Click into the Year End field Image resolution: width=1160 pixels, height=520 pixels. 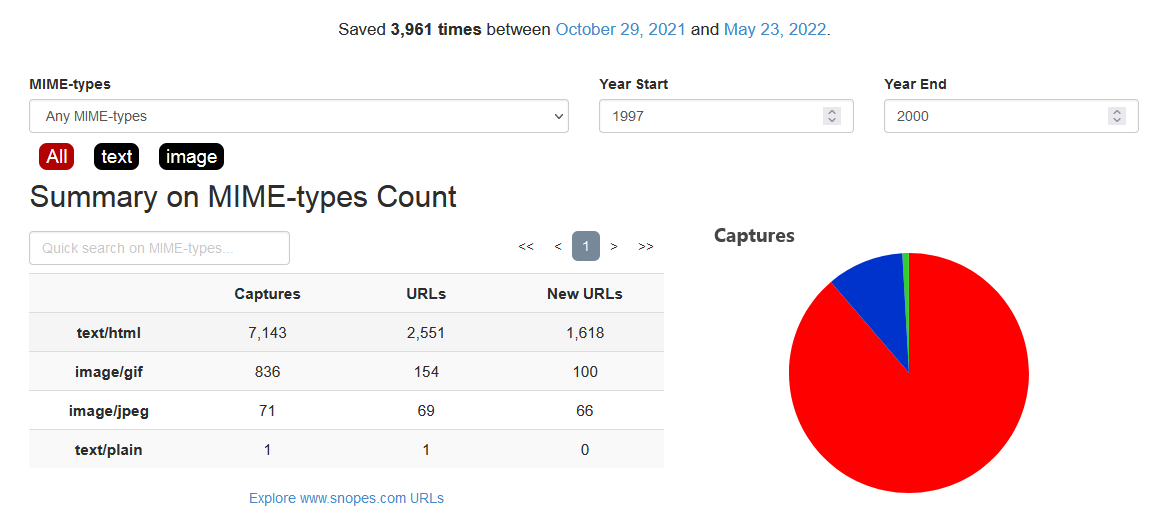click(1011, 116)
